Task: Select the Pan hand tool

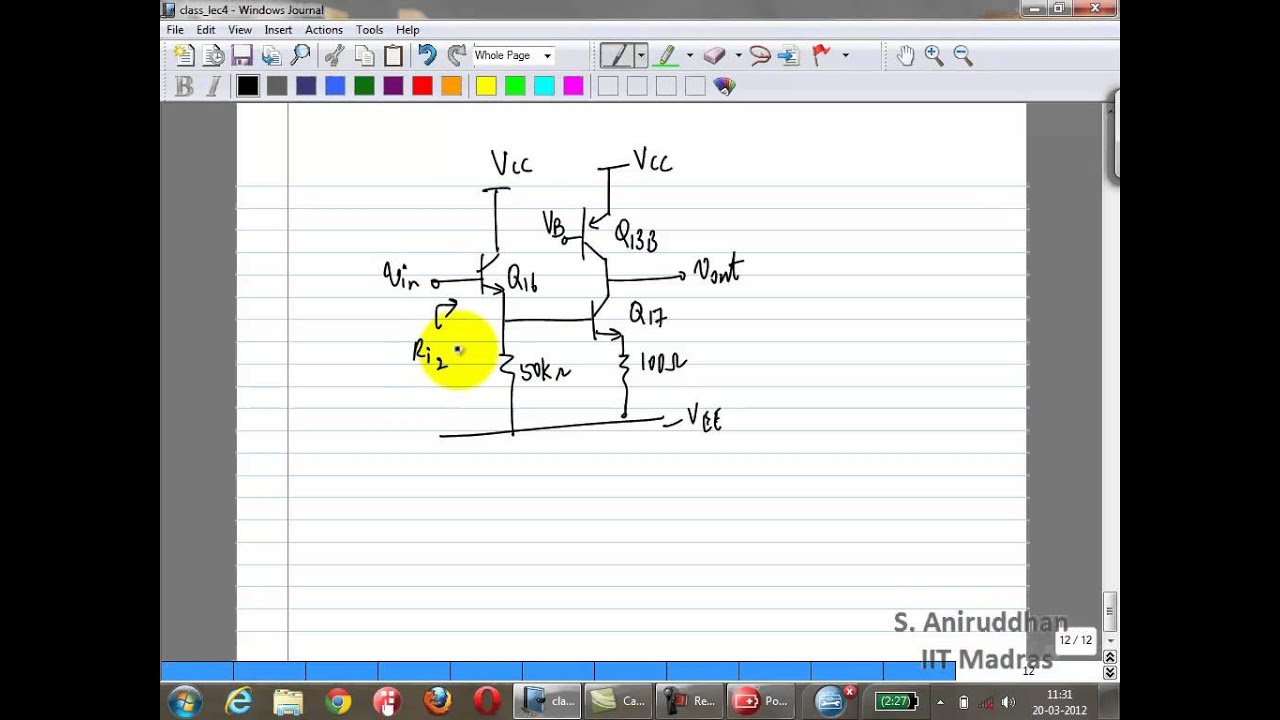Action: [905, 56]
